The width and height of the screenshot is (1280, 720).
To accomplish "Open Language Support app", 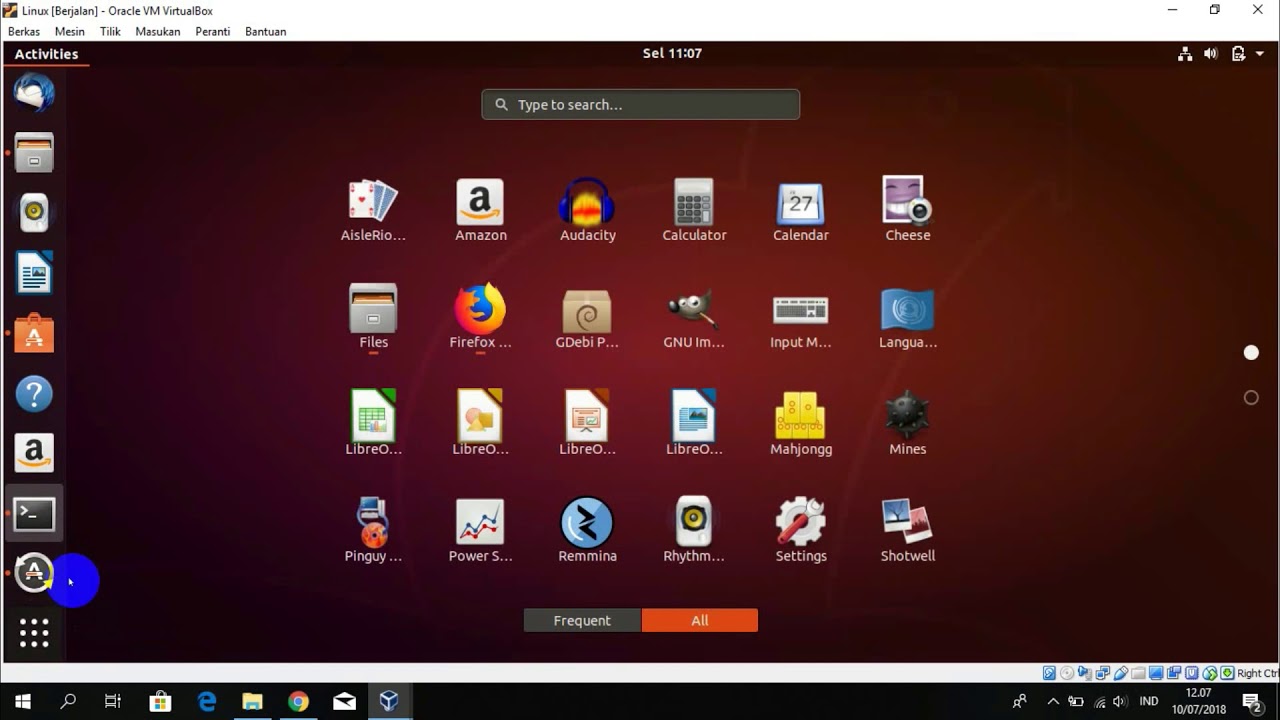I will click(x=908, y=318).
